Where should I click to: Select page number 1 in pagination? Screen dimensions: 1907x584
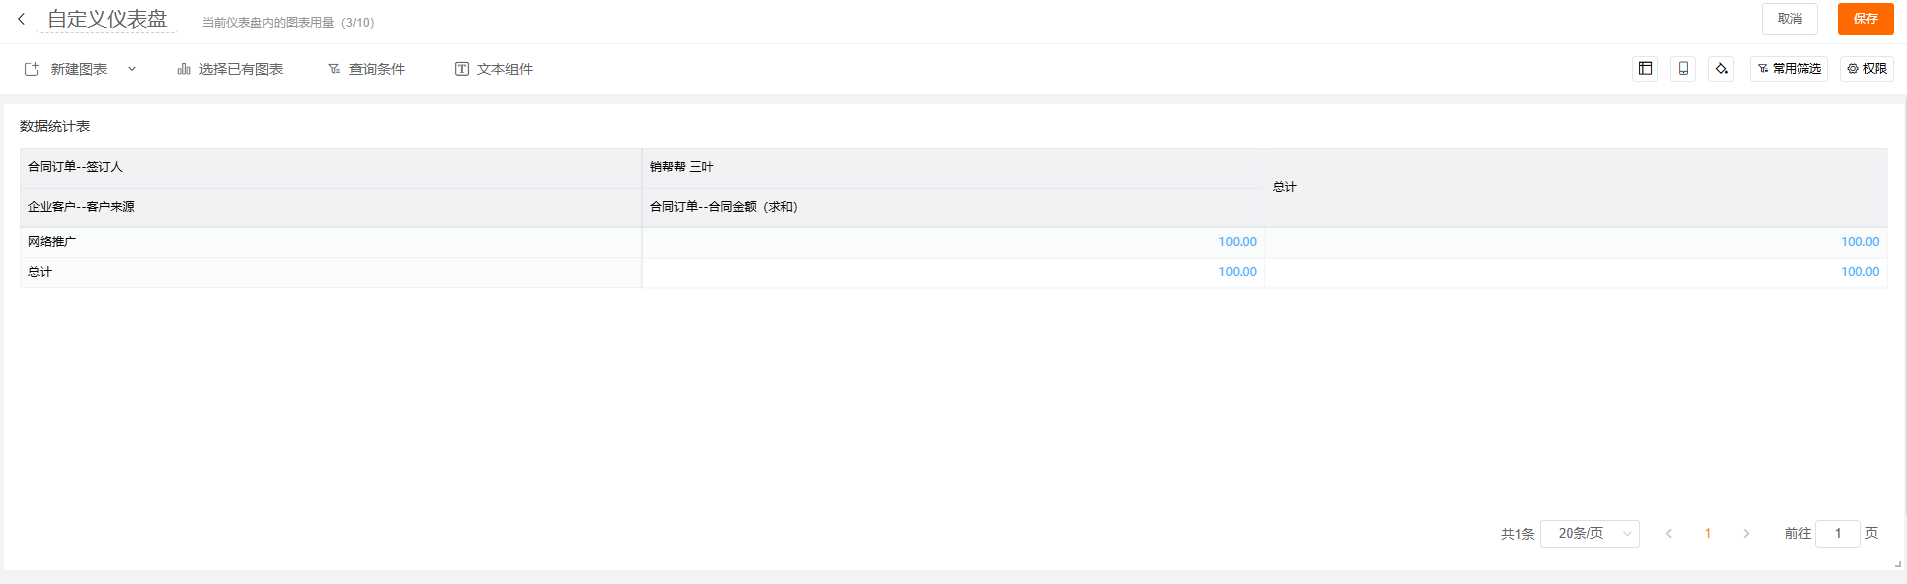[1707, 534]
